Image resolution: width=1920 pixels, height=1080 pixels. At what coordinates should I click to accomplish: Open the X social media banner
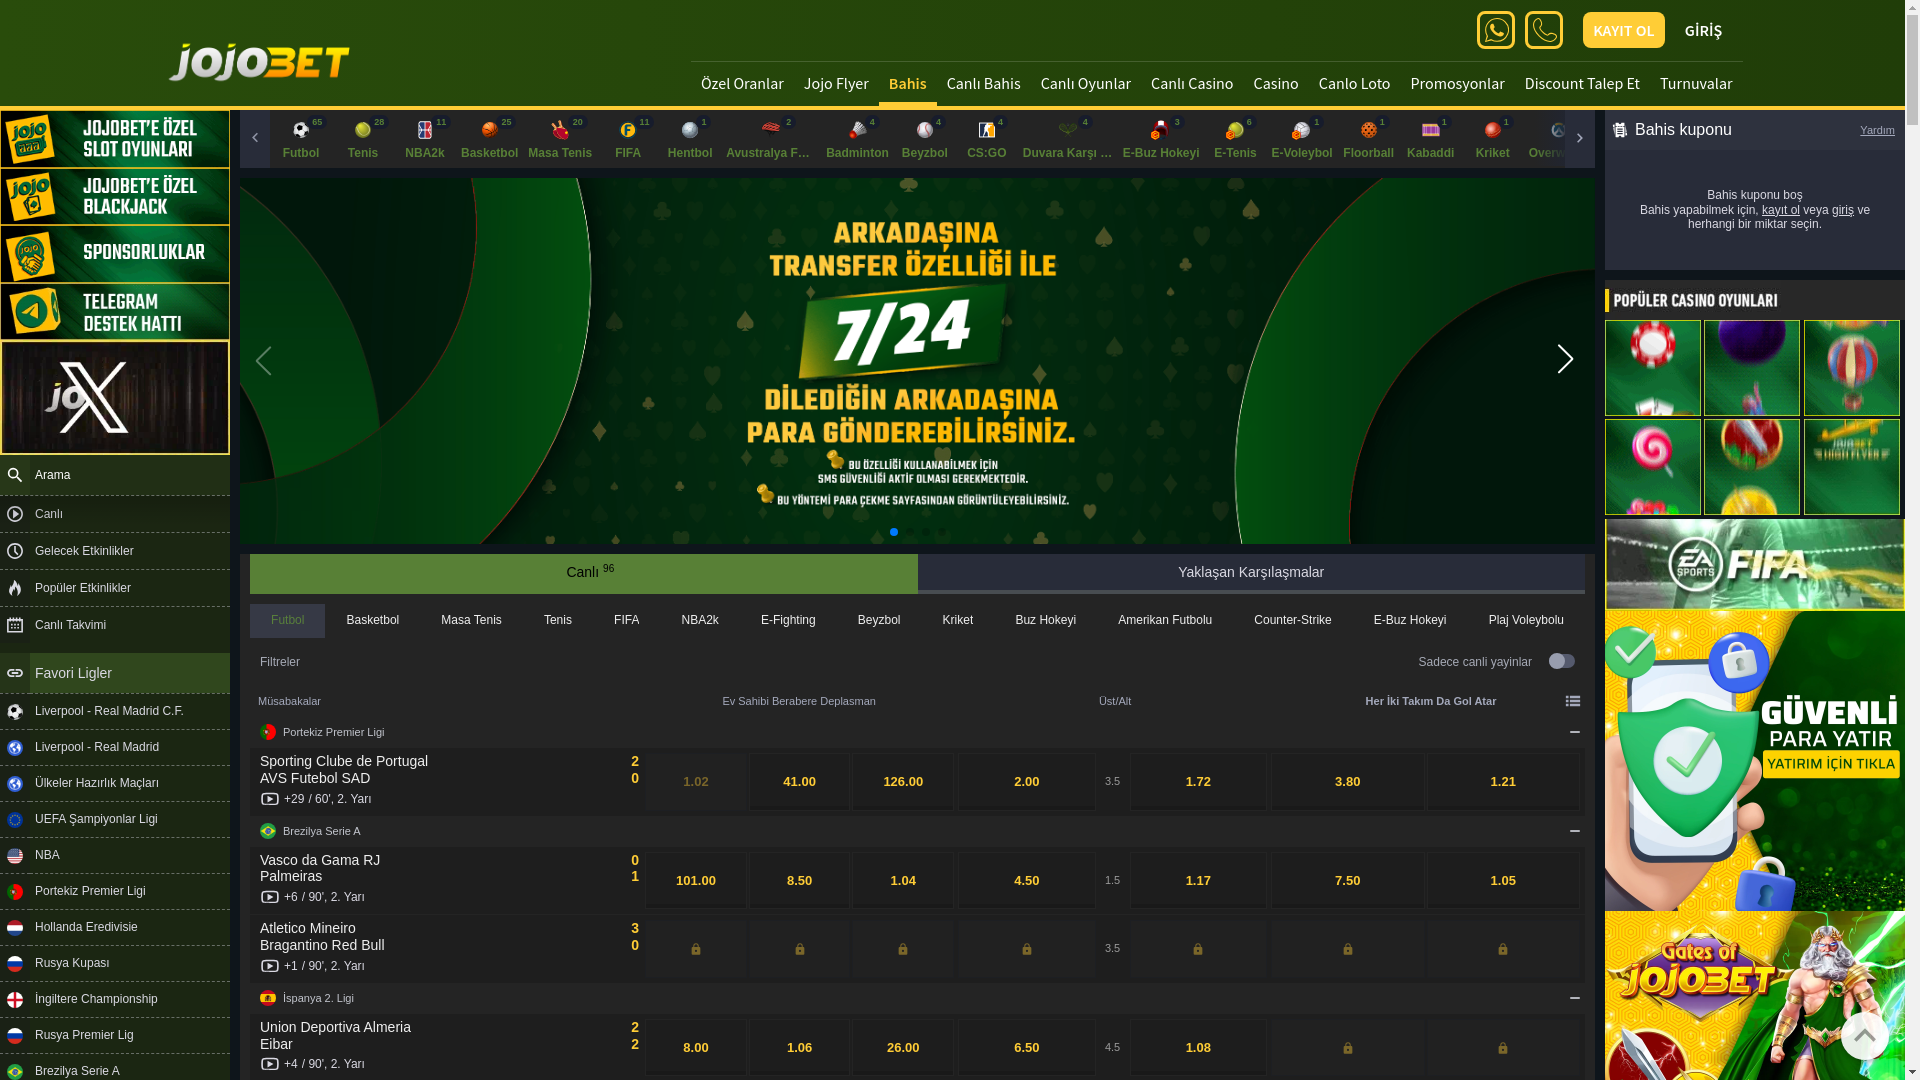pos(115,397)
